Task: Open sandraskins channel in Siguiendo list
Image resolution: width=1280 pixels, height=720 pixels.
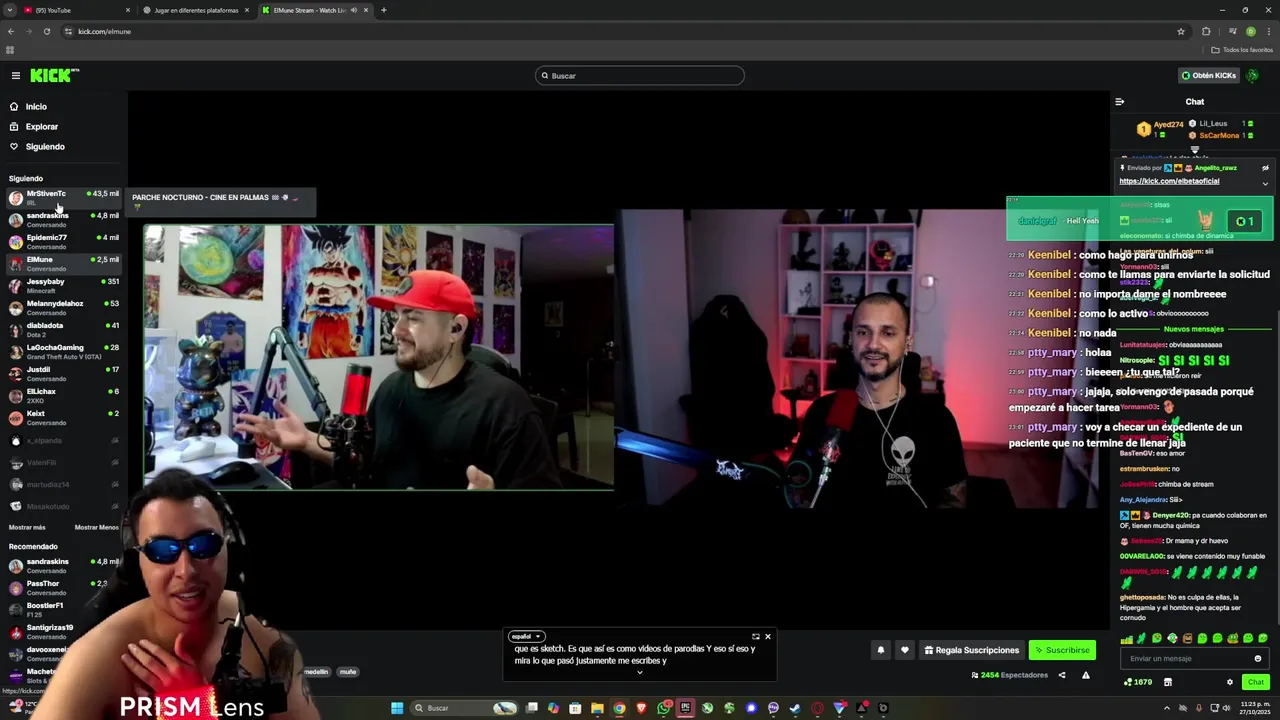Action: coord(62,219)
